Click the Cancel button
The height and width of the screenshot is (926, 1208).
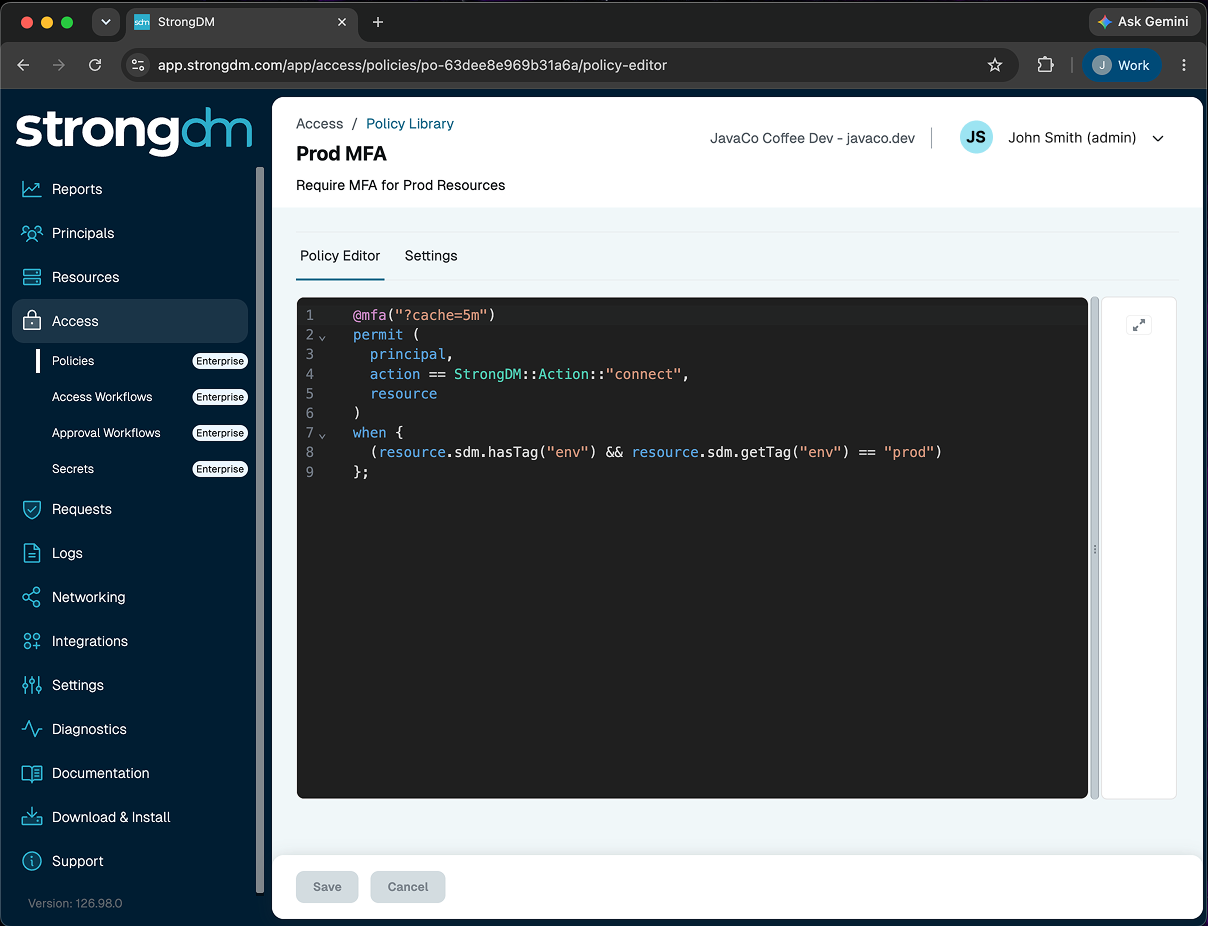tap(408, 887)
